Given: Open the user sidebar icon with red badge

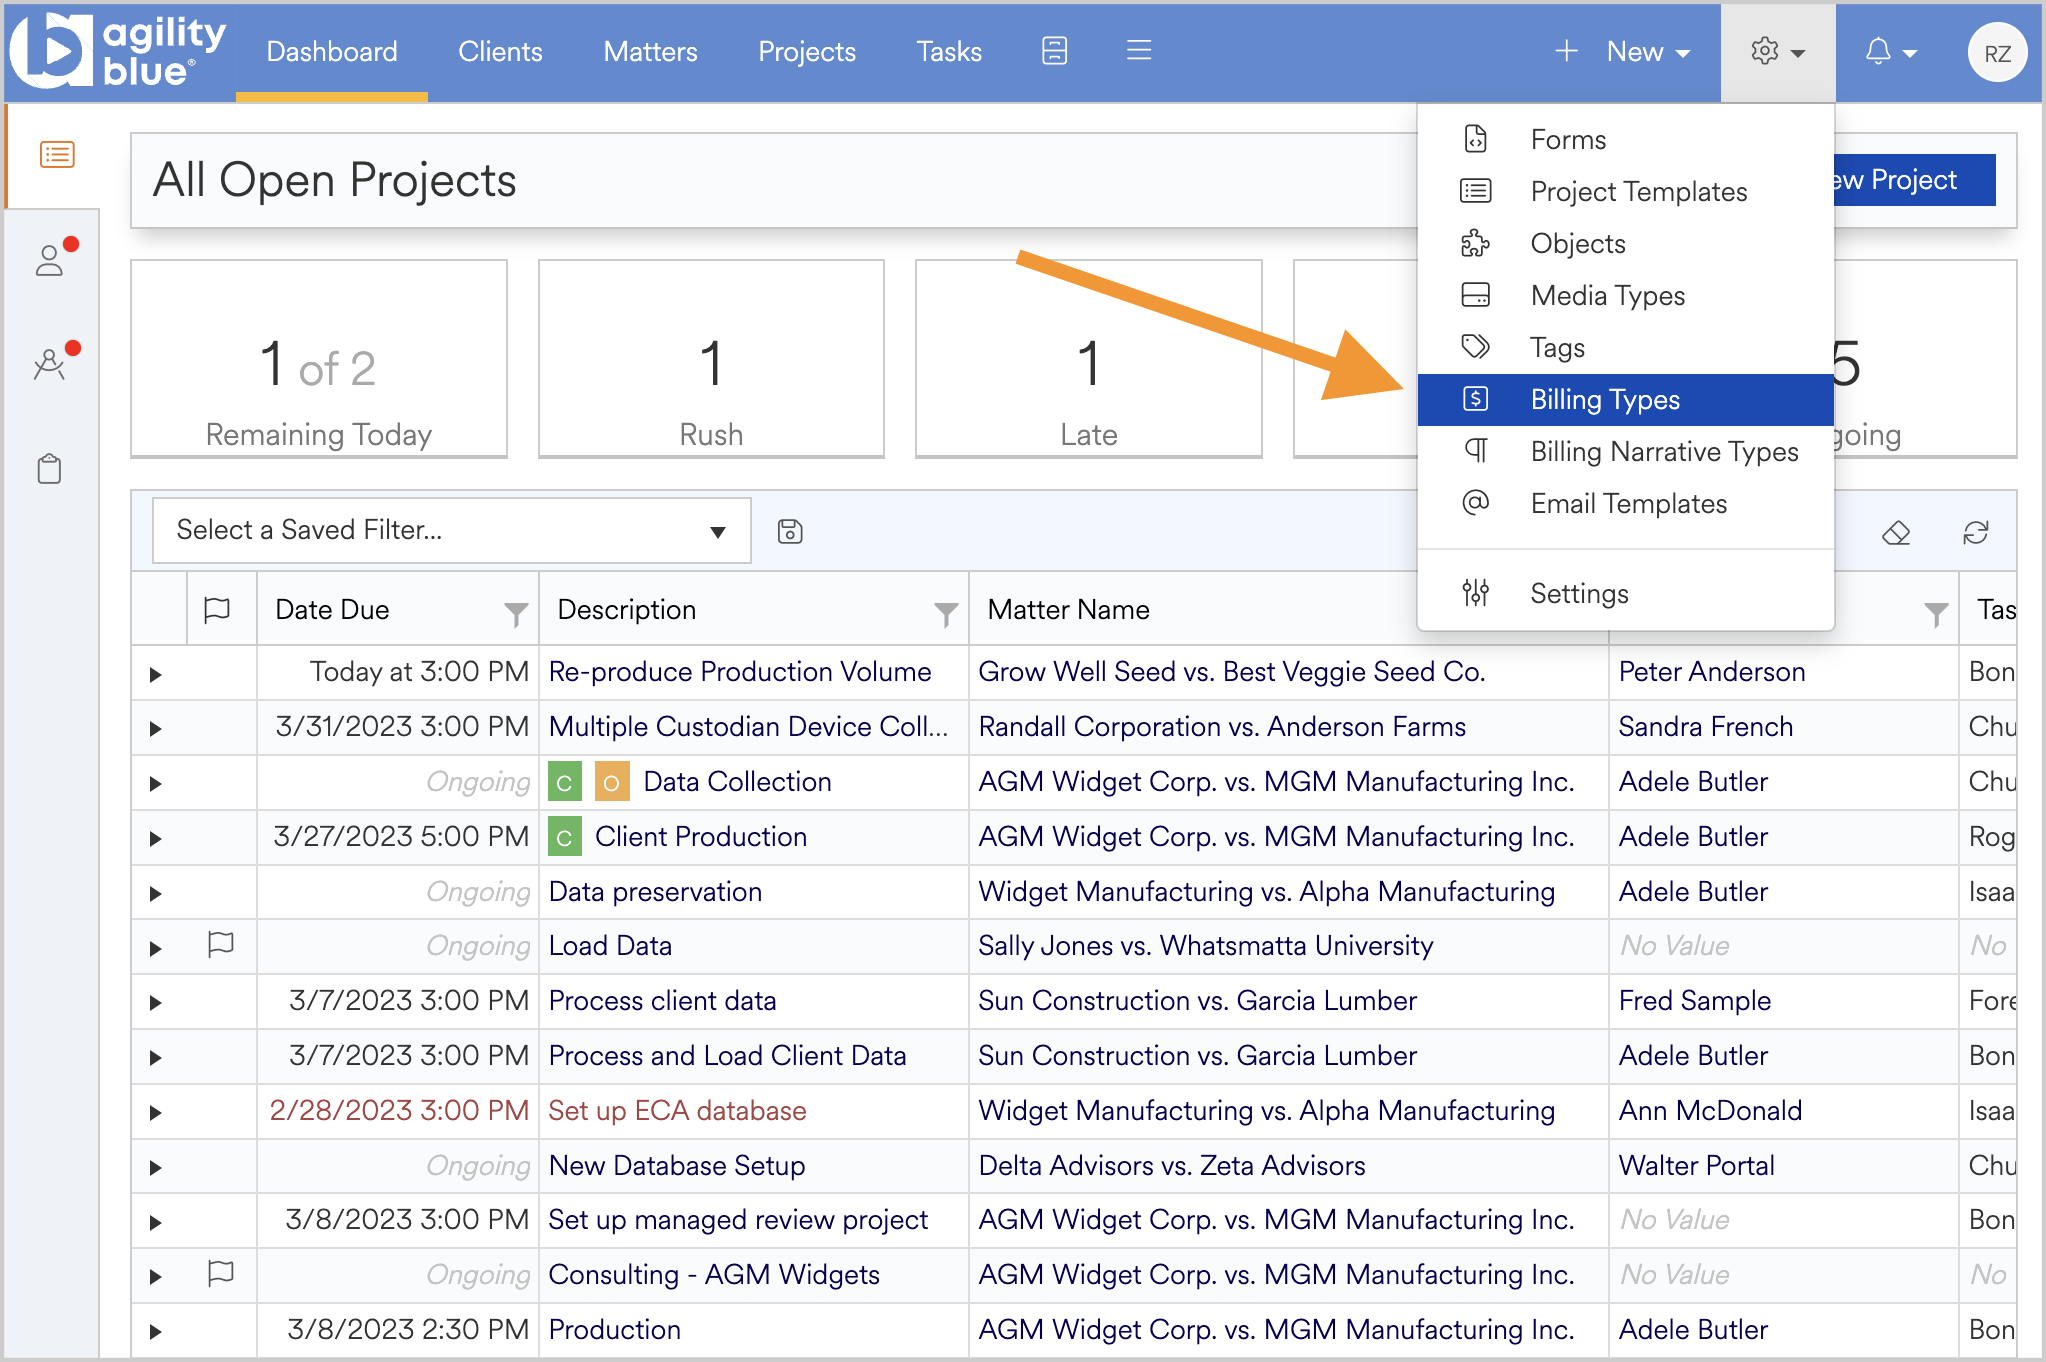Looking at the screenshot, I should [x=51, y=260].
